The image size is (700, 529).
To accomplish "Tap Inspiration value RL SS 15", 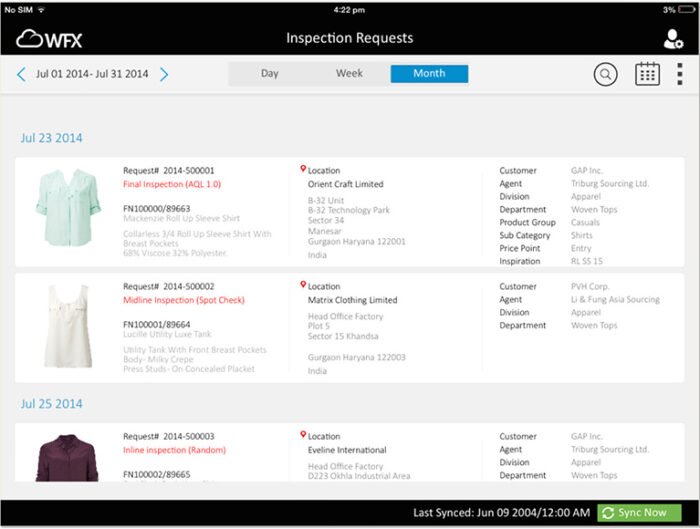I will pos(587,261).
